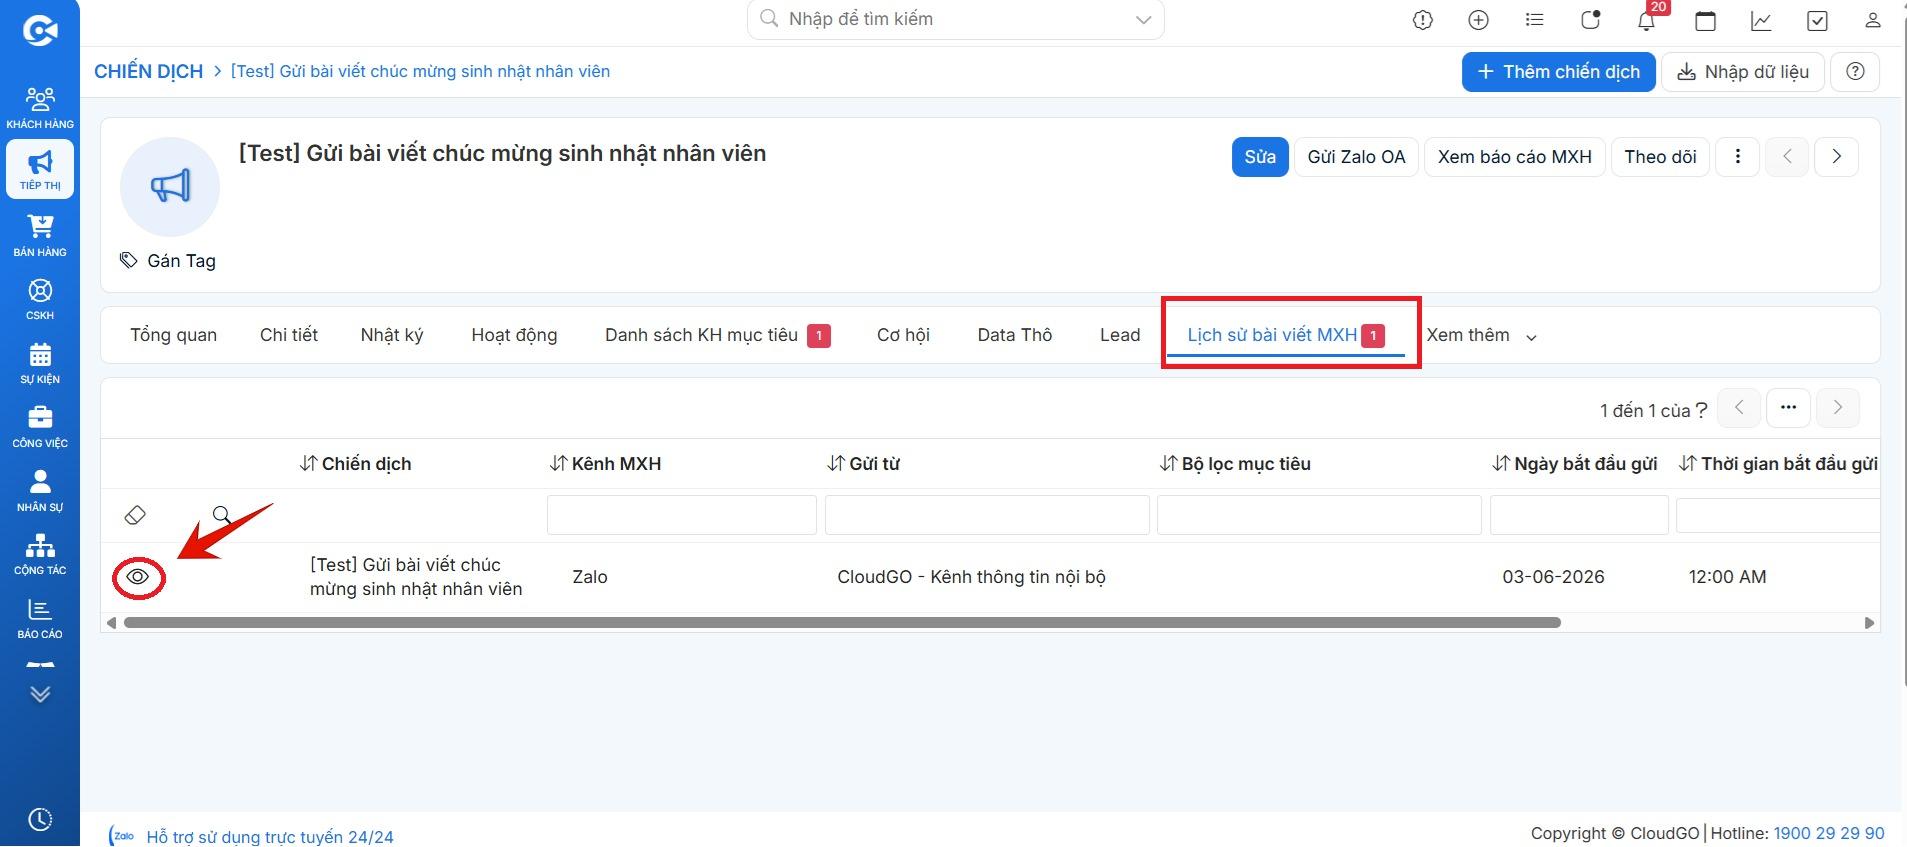Open the pagination ellipsis options
1907x847 pixels.
(x=1788, y=407)
